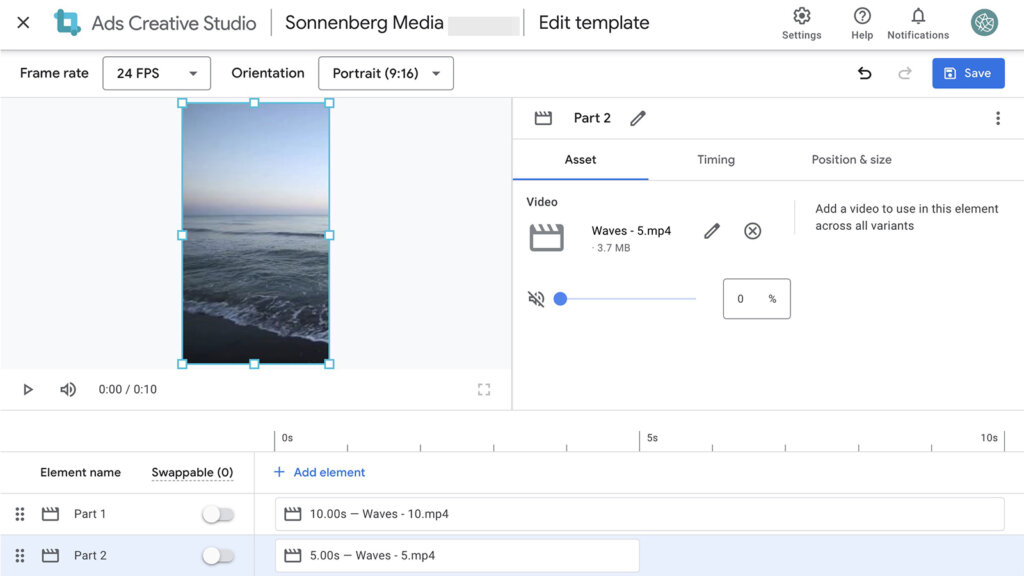Switch to the Position & size tab
The width and height of the screenshot is (1024, 576).
click(851, 159)
